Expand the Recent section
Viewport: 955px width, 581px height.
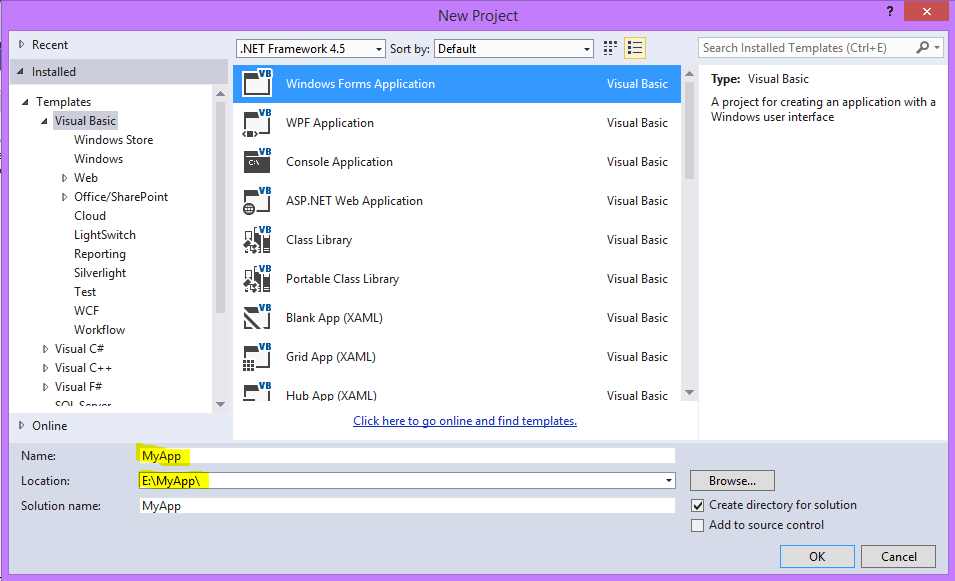pos(21,44)
